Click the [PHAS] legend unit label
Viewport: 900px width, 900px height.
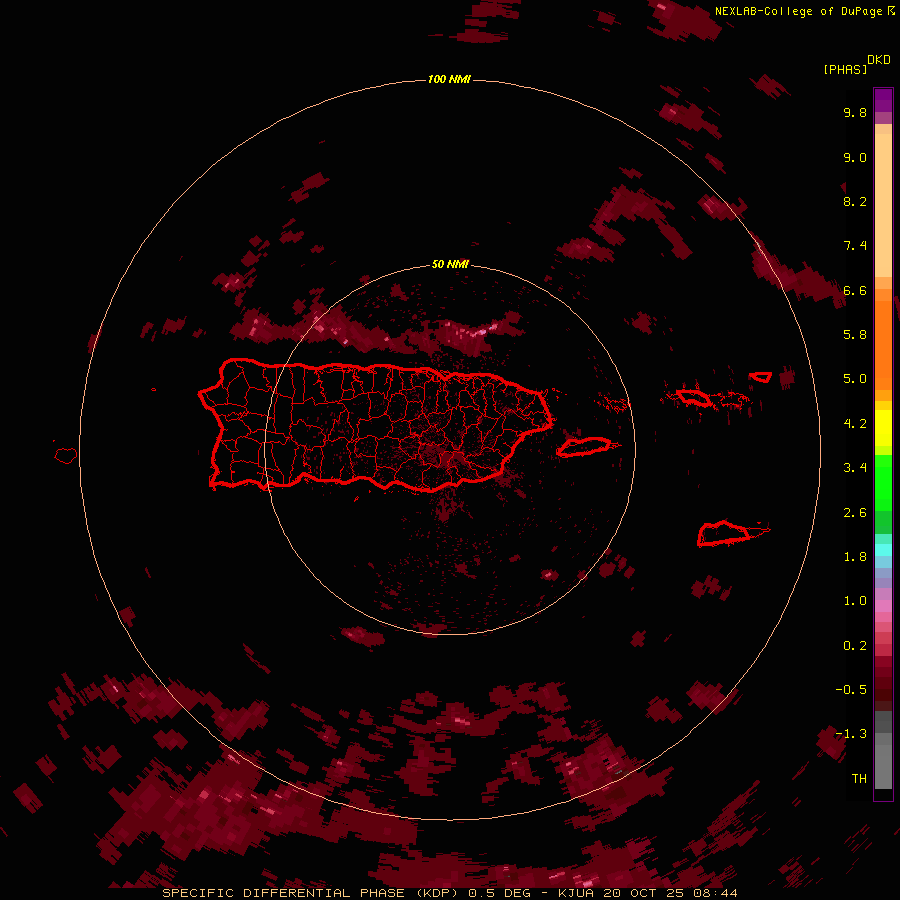pos(845,69)
